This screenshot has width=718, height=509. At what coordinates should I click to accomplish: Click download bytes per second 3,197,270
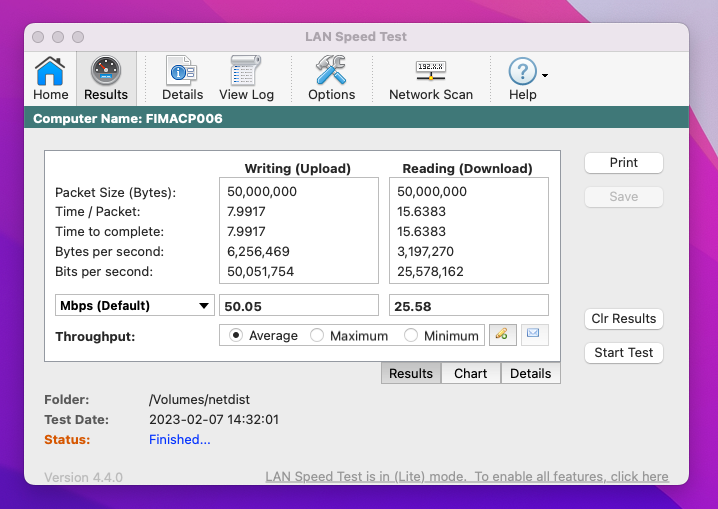[x=425, y=251]
